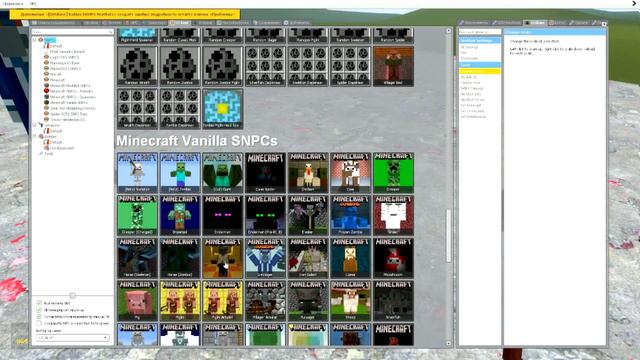
Task: Spawn the Enderman with green eyes
Action: [x=265, y=215]
